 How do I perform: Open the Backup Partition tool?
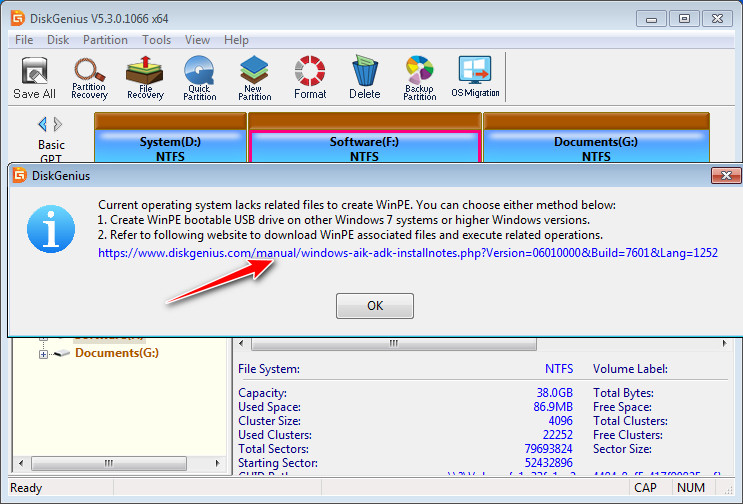point(419,78)
